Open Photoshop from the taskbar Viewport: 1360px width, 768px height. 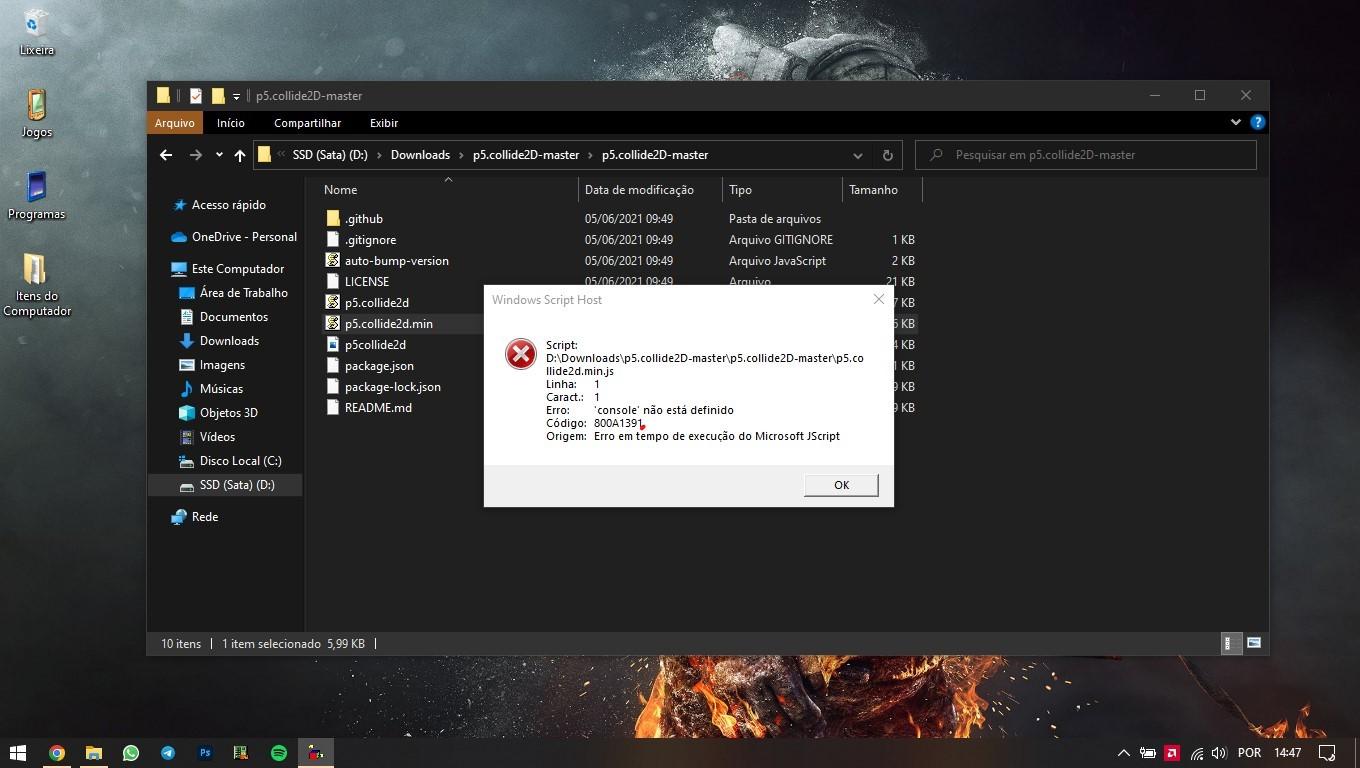tap(205, 753)
